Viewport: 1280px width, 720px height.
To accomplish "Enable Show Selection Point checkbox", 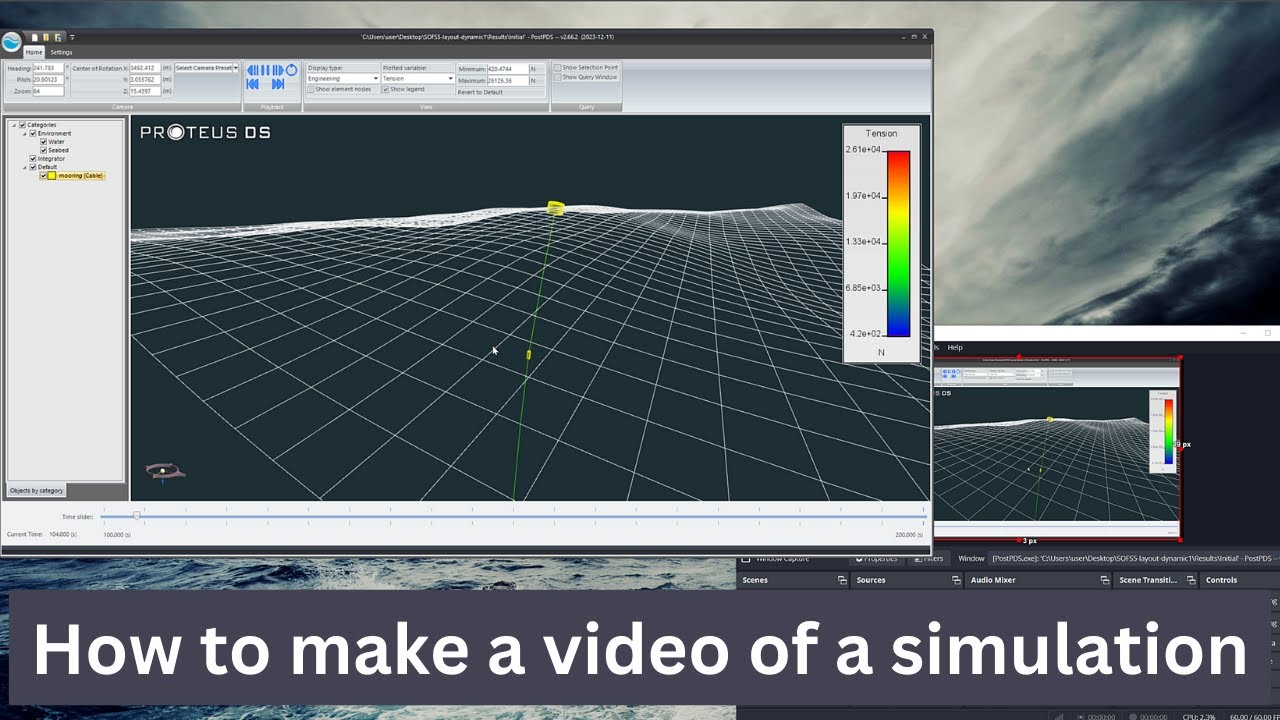I will 558,67.
